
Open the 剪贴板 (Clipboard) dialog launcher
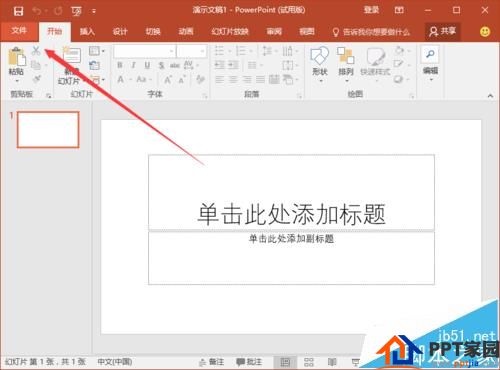coord(49,96)
